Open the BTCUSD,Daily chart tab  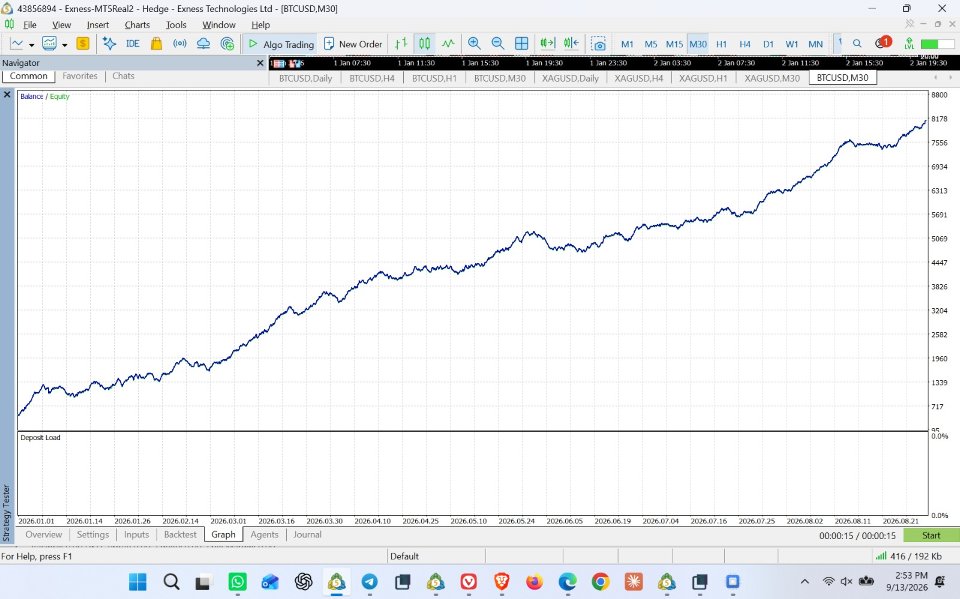coord(305,78)
